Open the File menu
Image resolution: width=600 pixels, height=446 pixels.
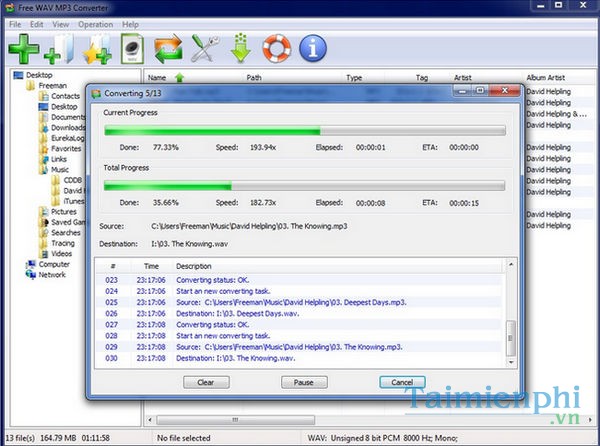(x=15, y=24)
